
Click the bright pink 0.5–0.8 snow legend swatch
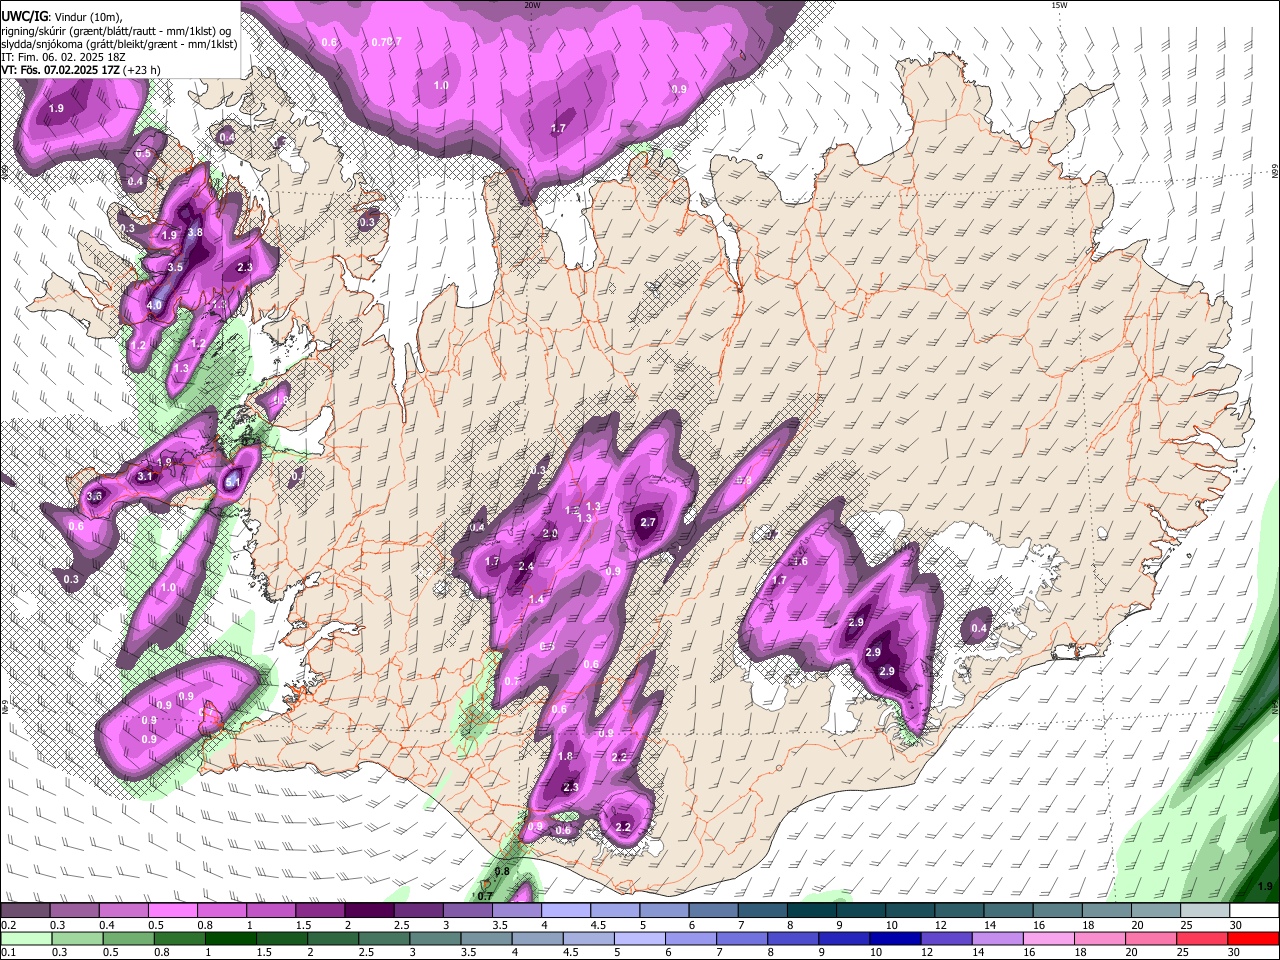click(x=173, y=911)
